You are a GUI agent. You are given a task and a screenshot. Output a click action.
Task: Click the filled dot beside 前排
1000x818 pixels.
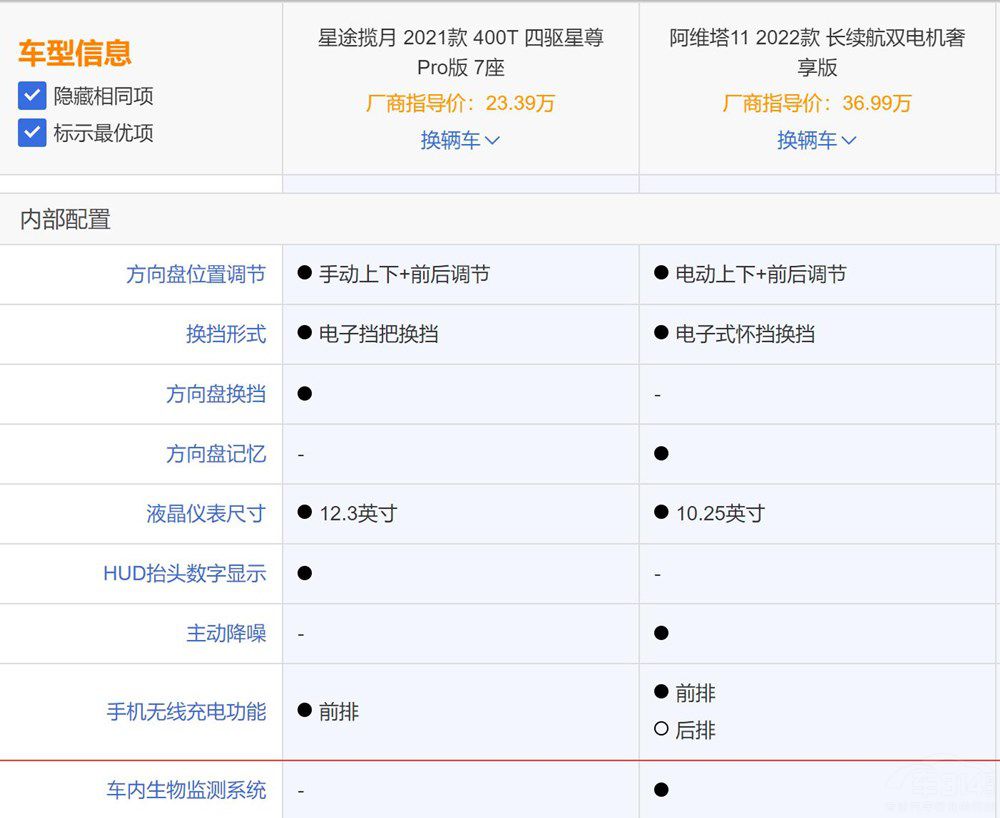[661, 692]
